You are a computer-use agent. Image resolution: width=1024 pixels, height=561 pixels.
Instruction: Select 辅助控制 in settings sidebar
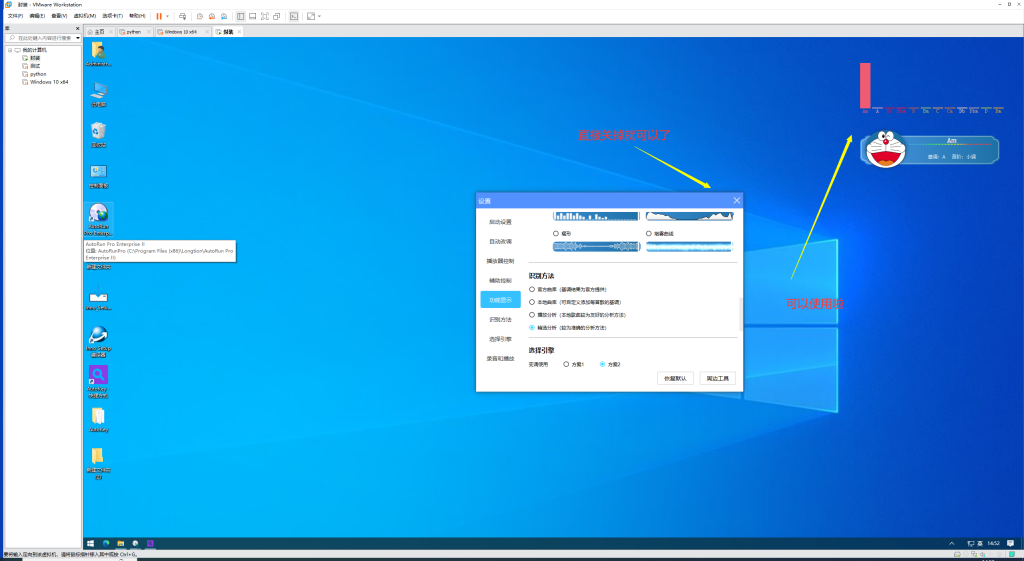tap(500, 281)
